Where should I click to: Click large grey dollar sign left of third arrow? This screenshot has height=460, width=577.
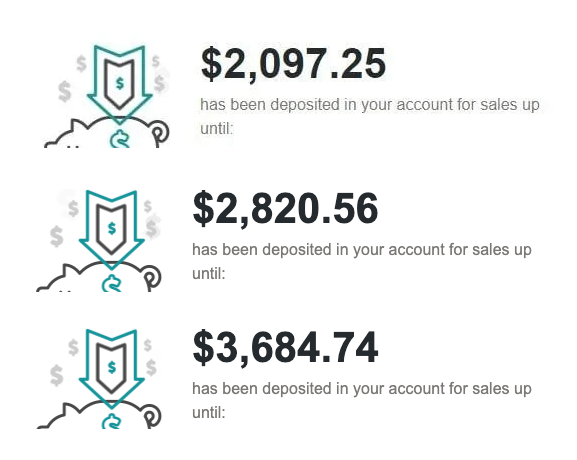coord(57,376)
